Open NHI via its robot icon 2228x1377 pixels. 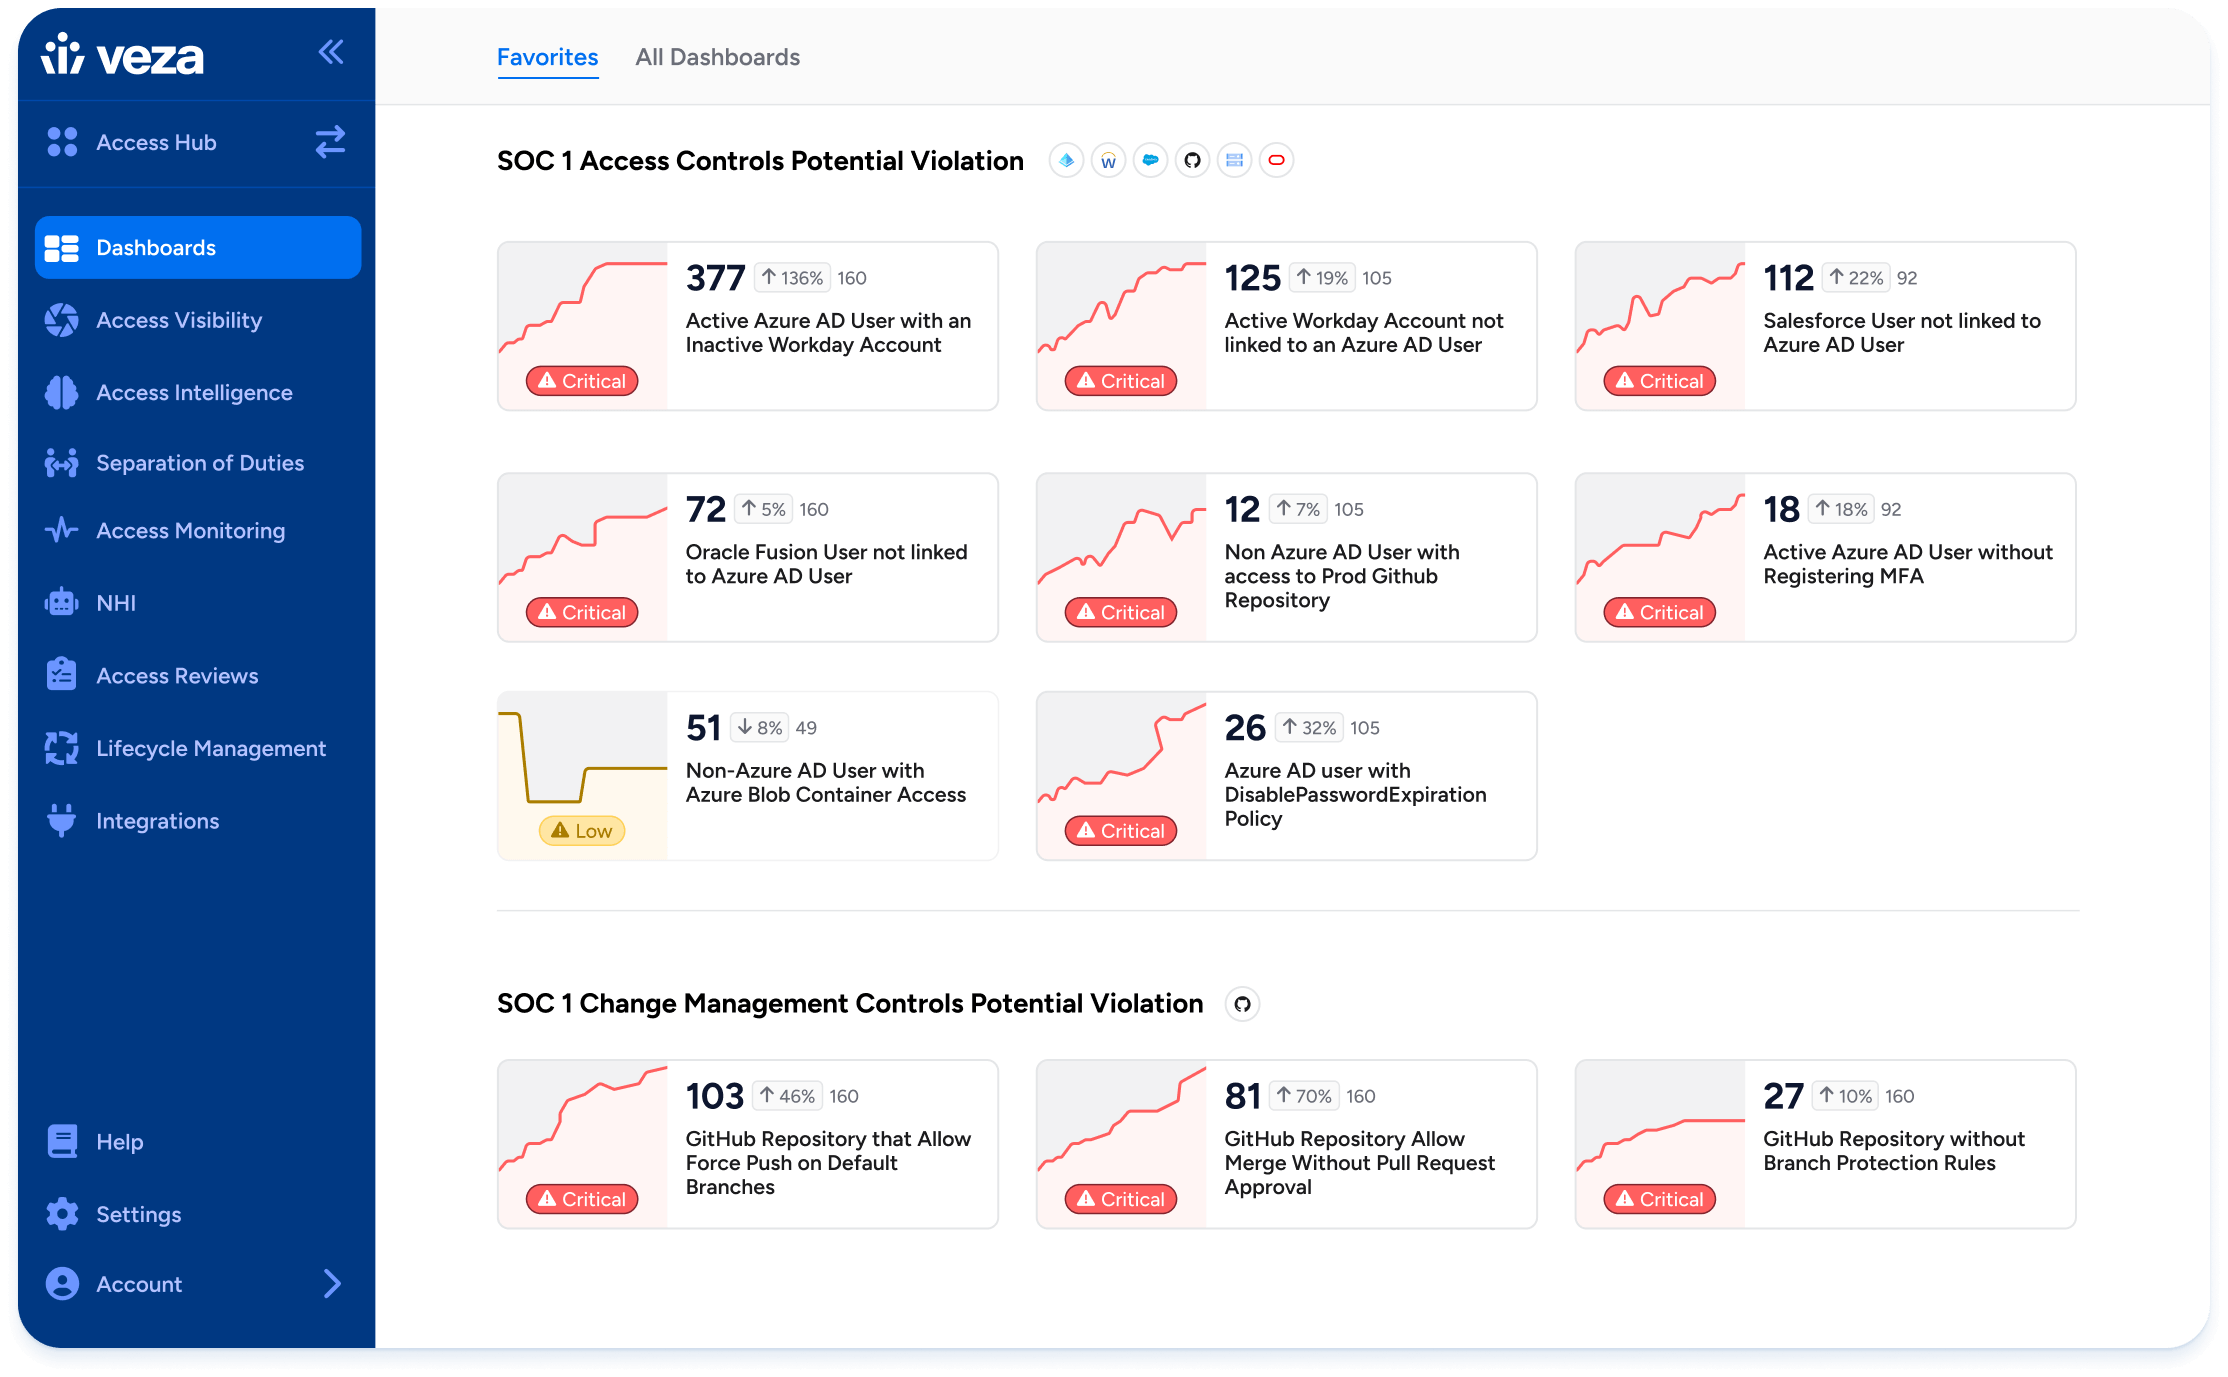(x=62, y=602)
